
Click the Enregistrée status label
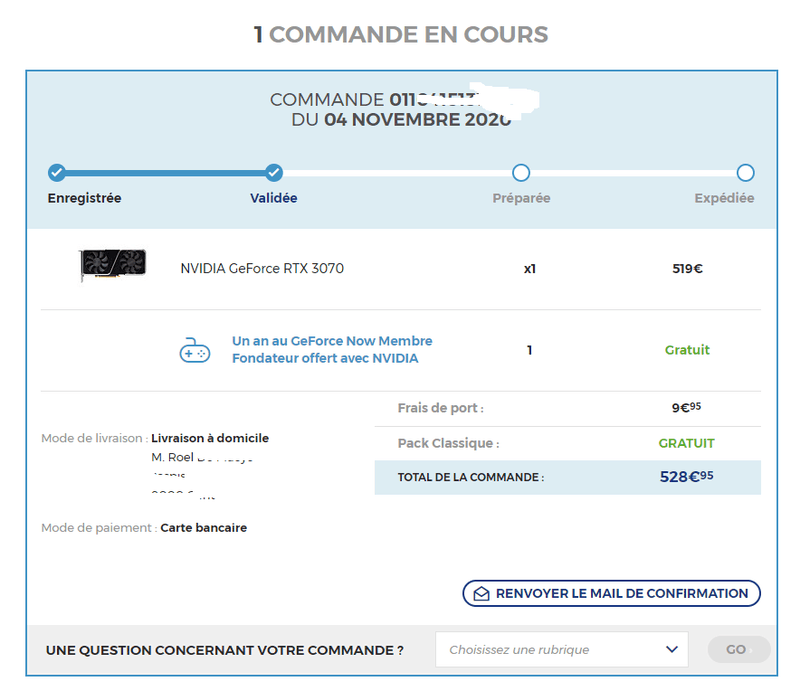pyautogui.click(x=85, y=198)
